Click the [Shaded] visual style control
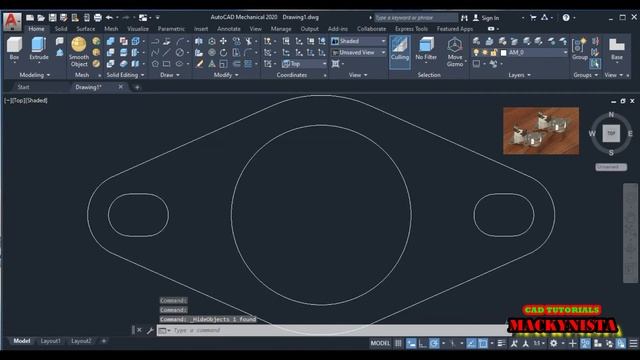The width and height of the screenshot is (640, 360). [37, 100]
